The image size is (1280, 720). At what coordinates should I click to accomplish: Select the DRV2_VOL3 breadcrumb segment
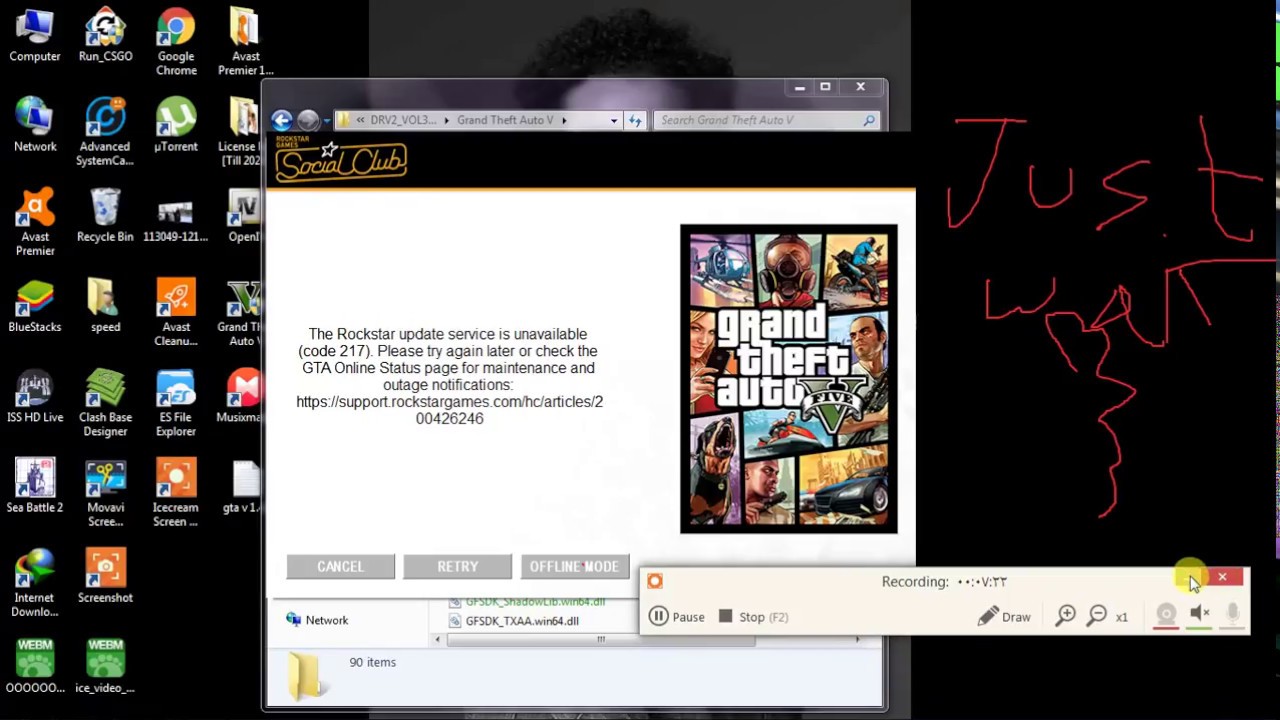[x=403, y=120]
